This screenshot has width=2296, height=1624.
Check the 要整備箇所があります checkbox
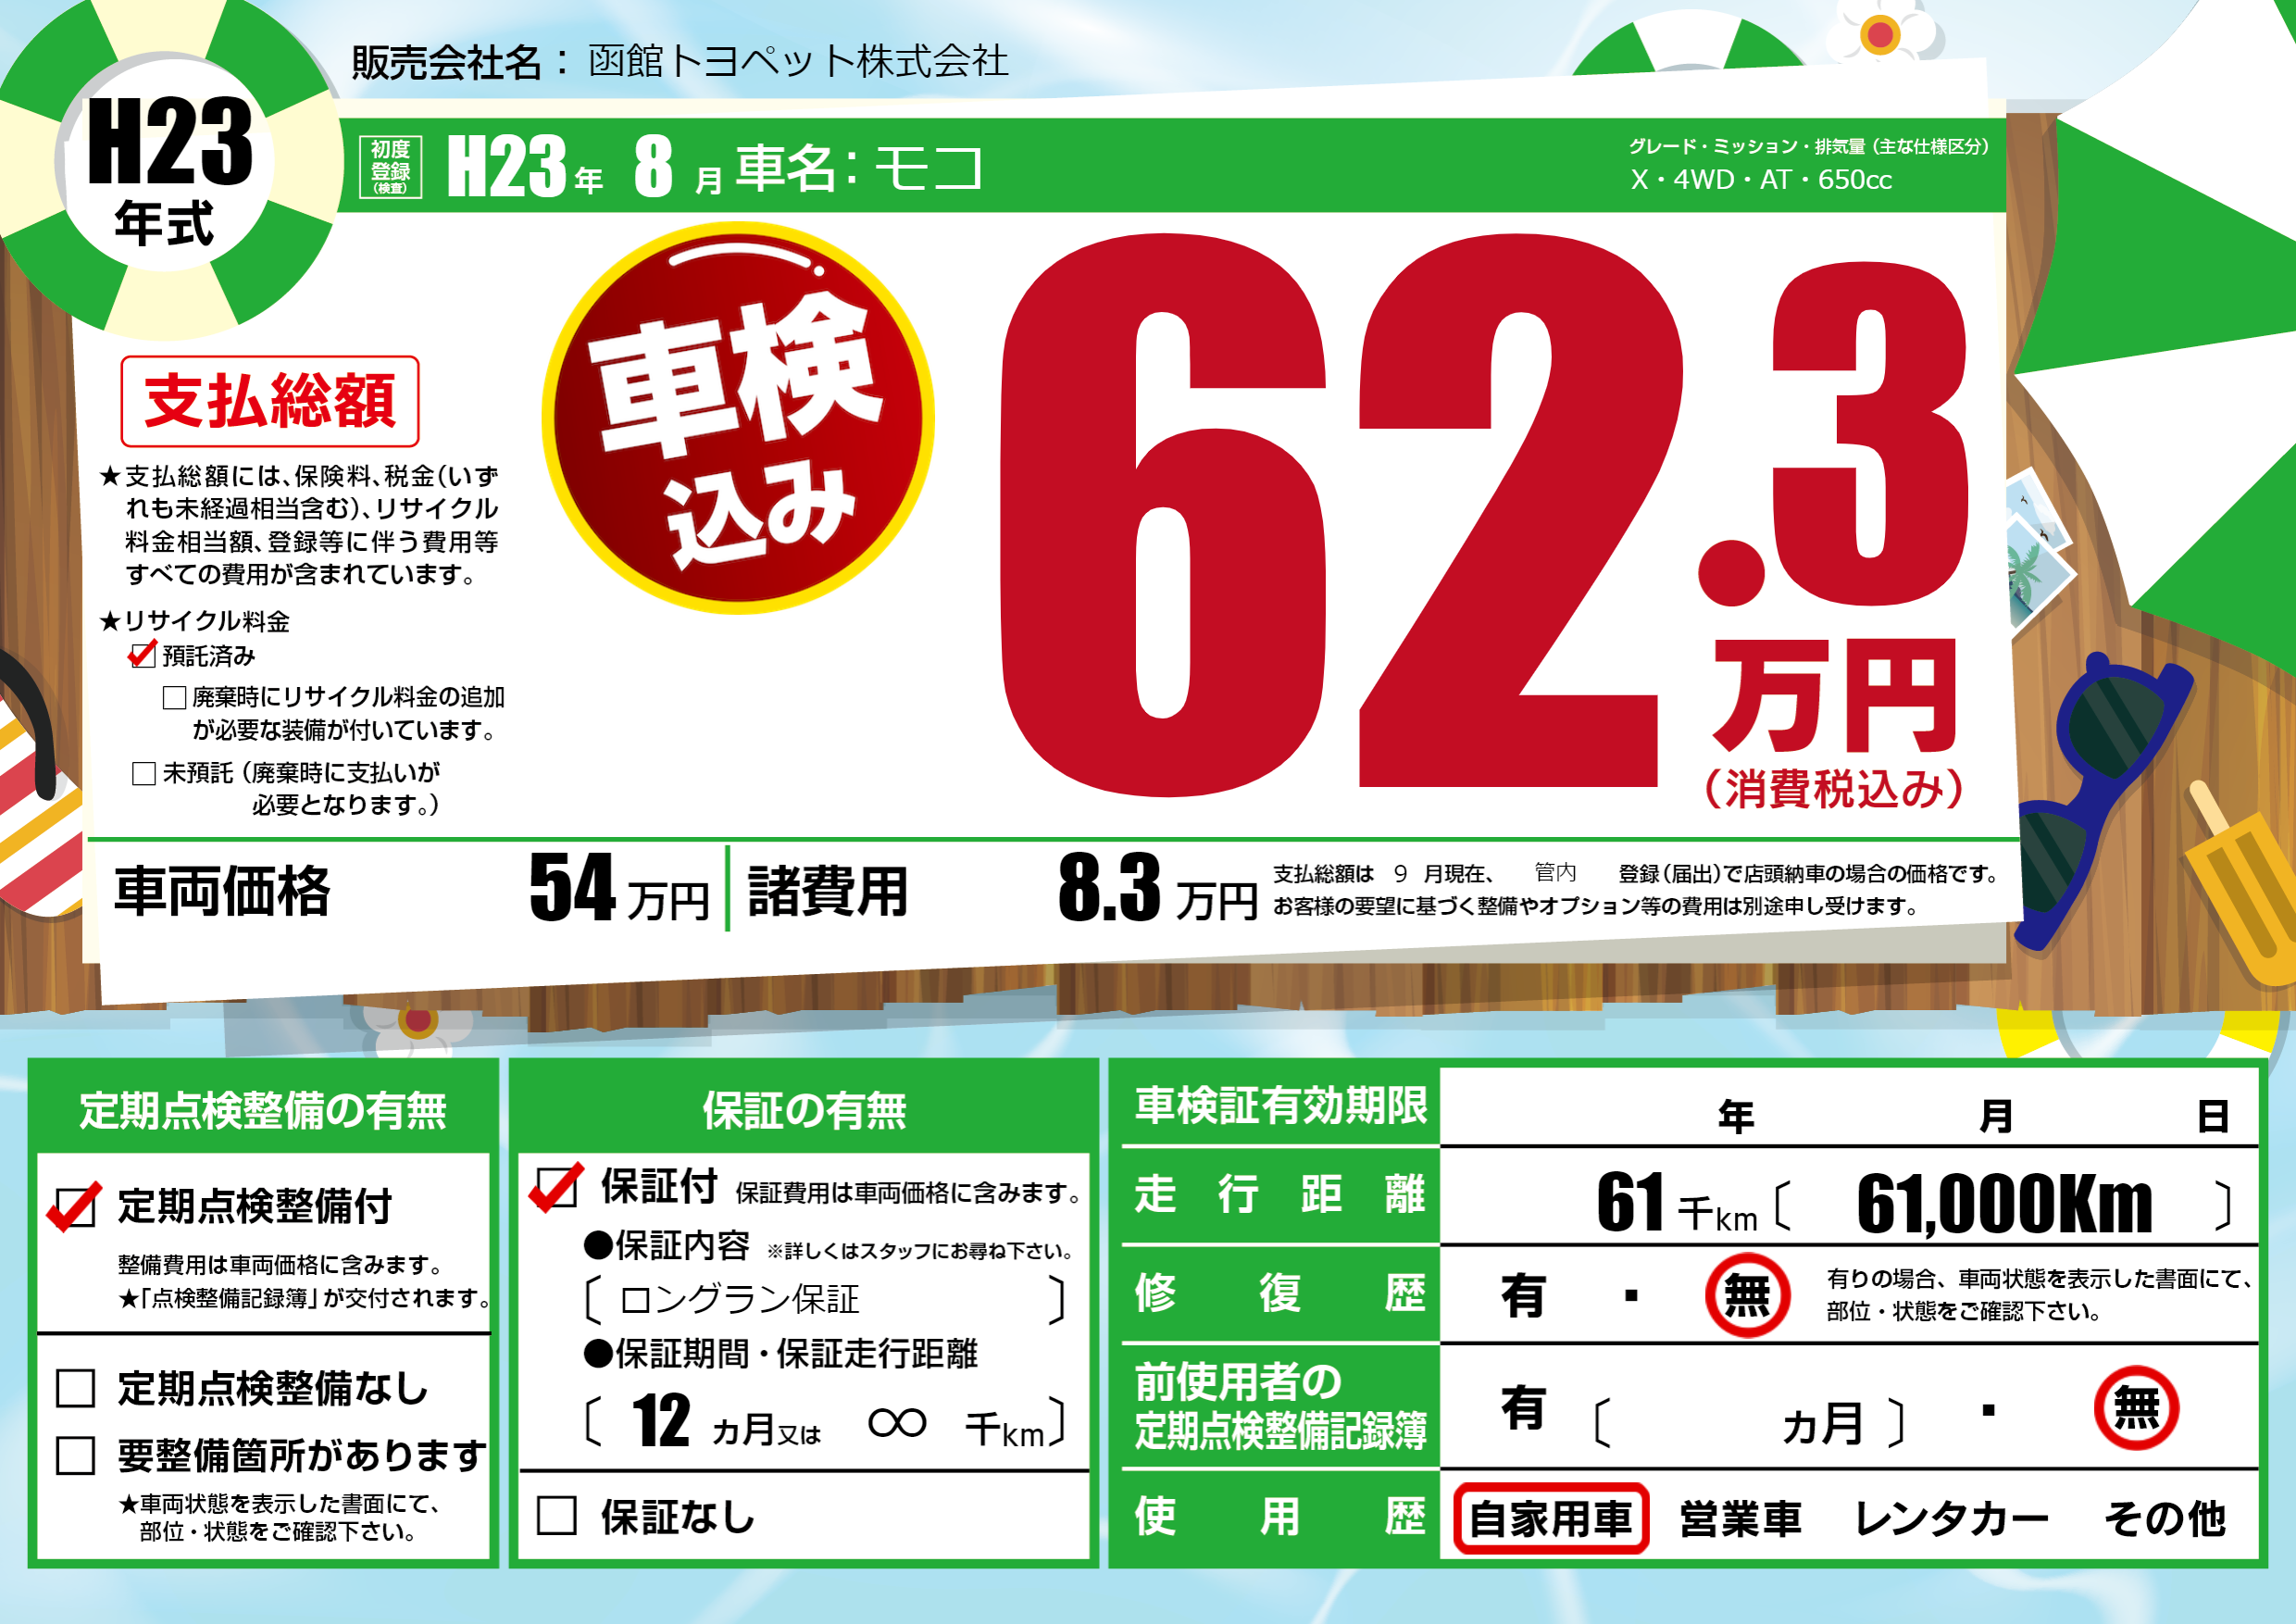[76, 1455]
